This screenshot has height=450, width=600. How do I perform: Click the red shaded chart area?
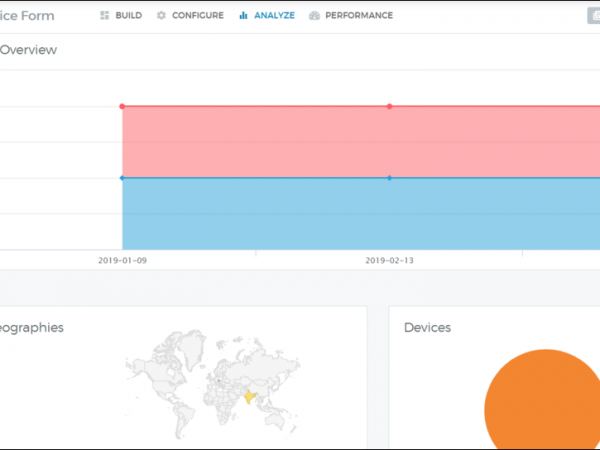[x=300, y=142]
